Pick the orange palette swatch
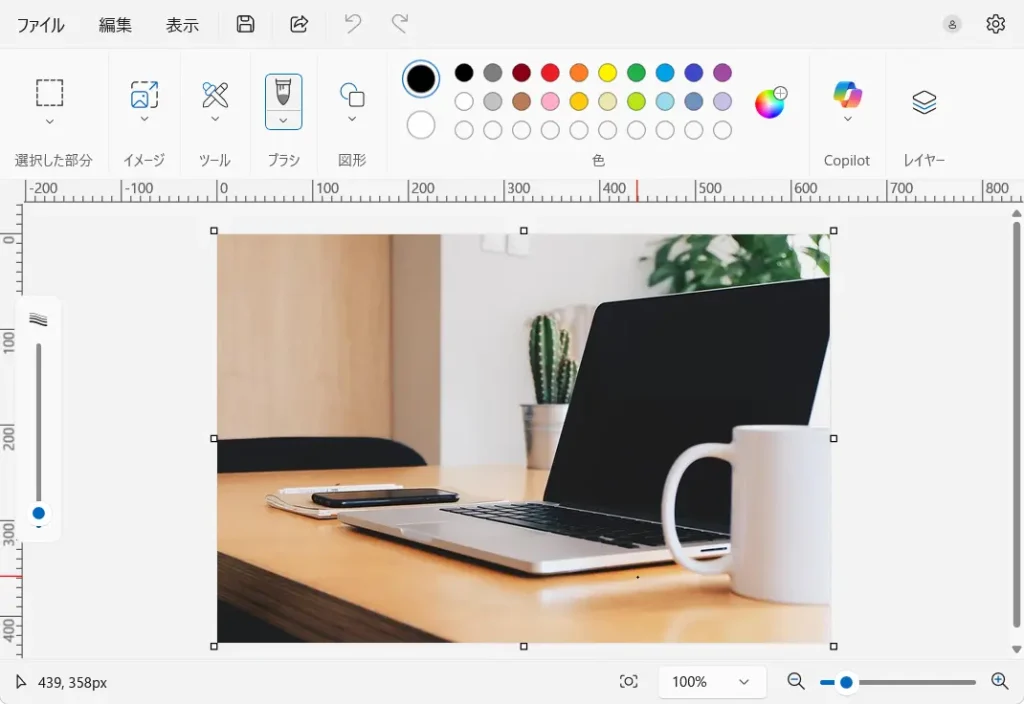Image resolution: width=1024 pixels, height=704 pixels. click(x=579, y=72)
